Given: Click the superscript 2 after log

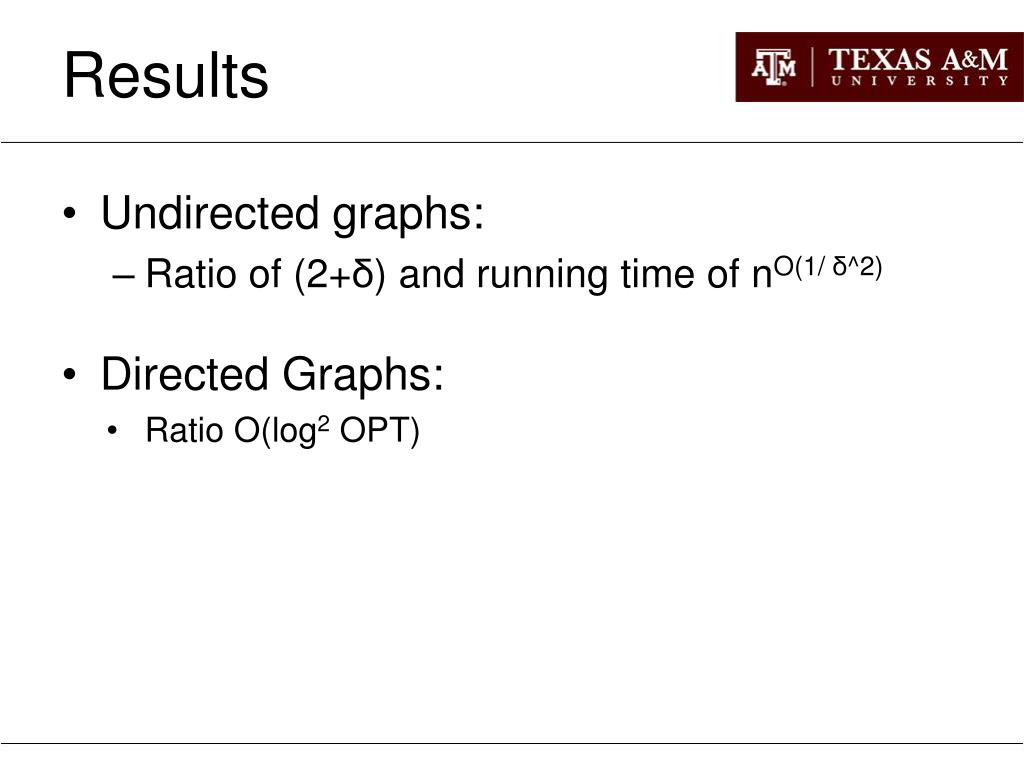Looking at the screenshot, I should pos(322,423).
